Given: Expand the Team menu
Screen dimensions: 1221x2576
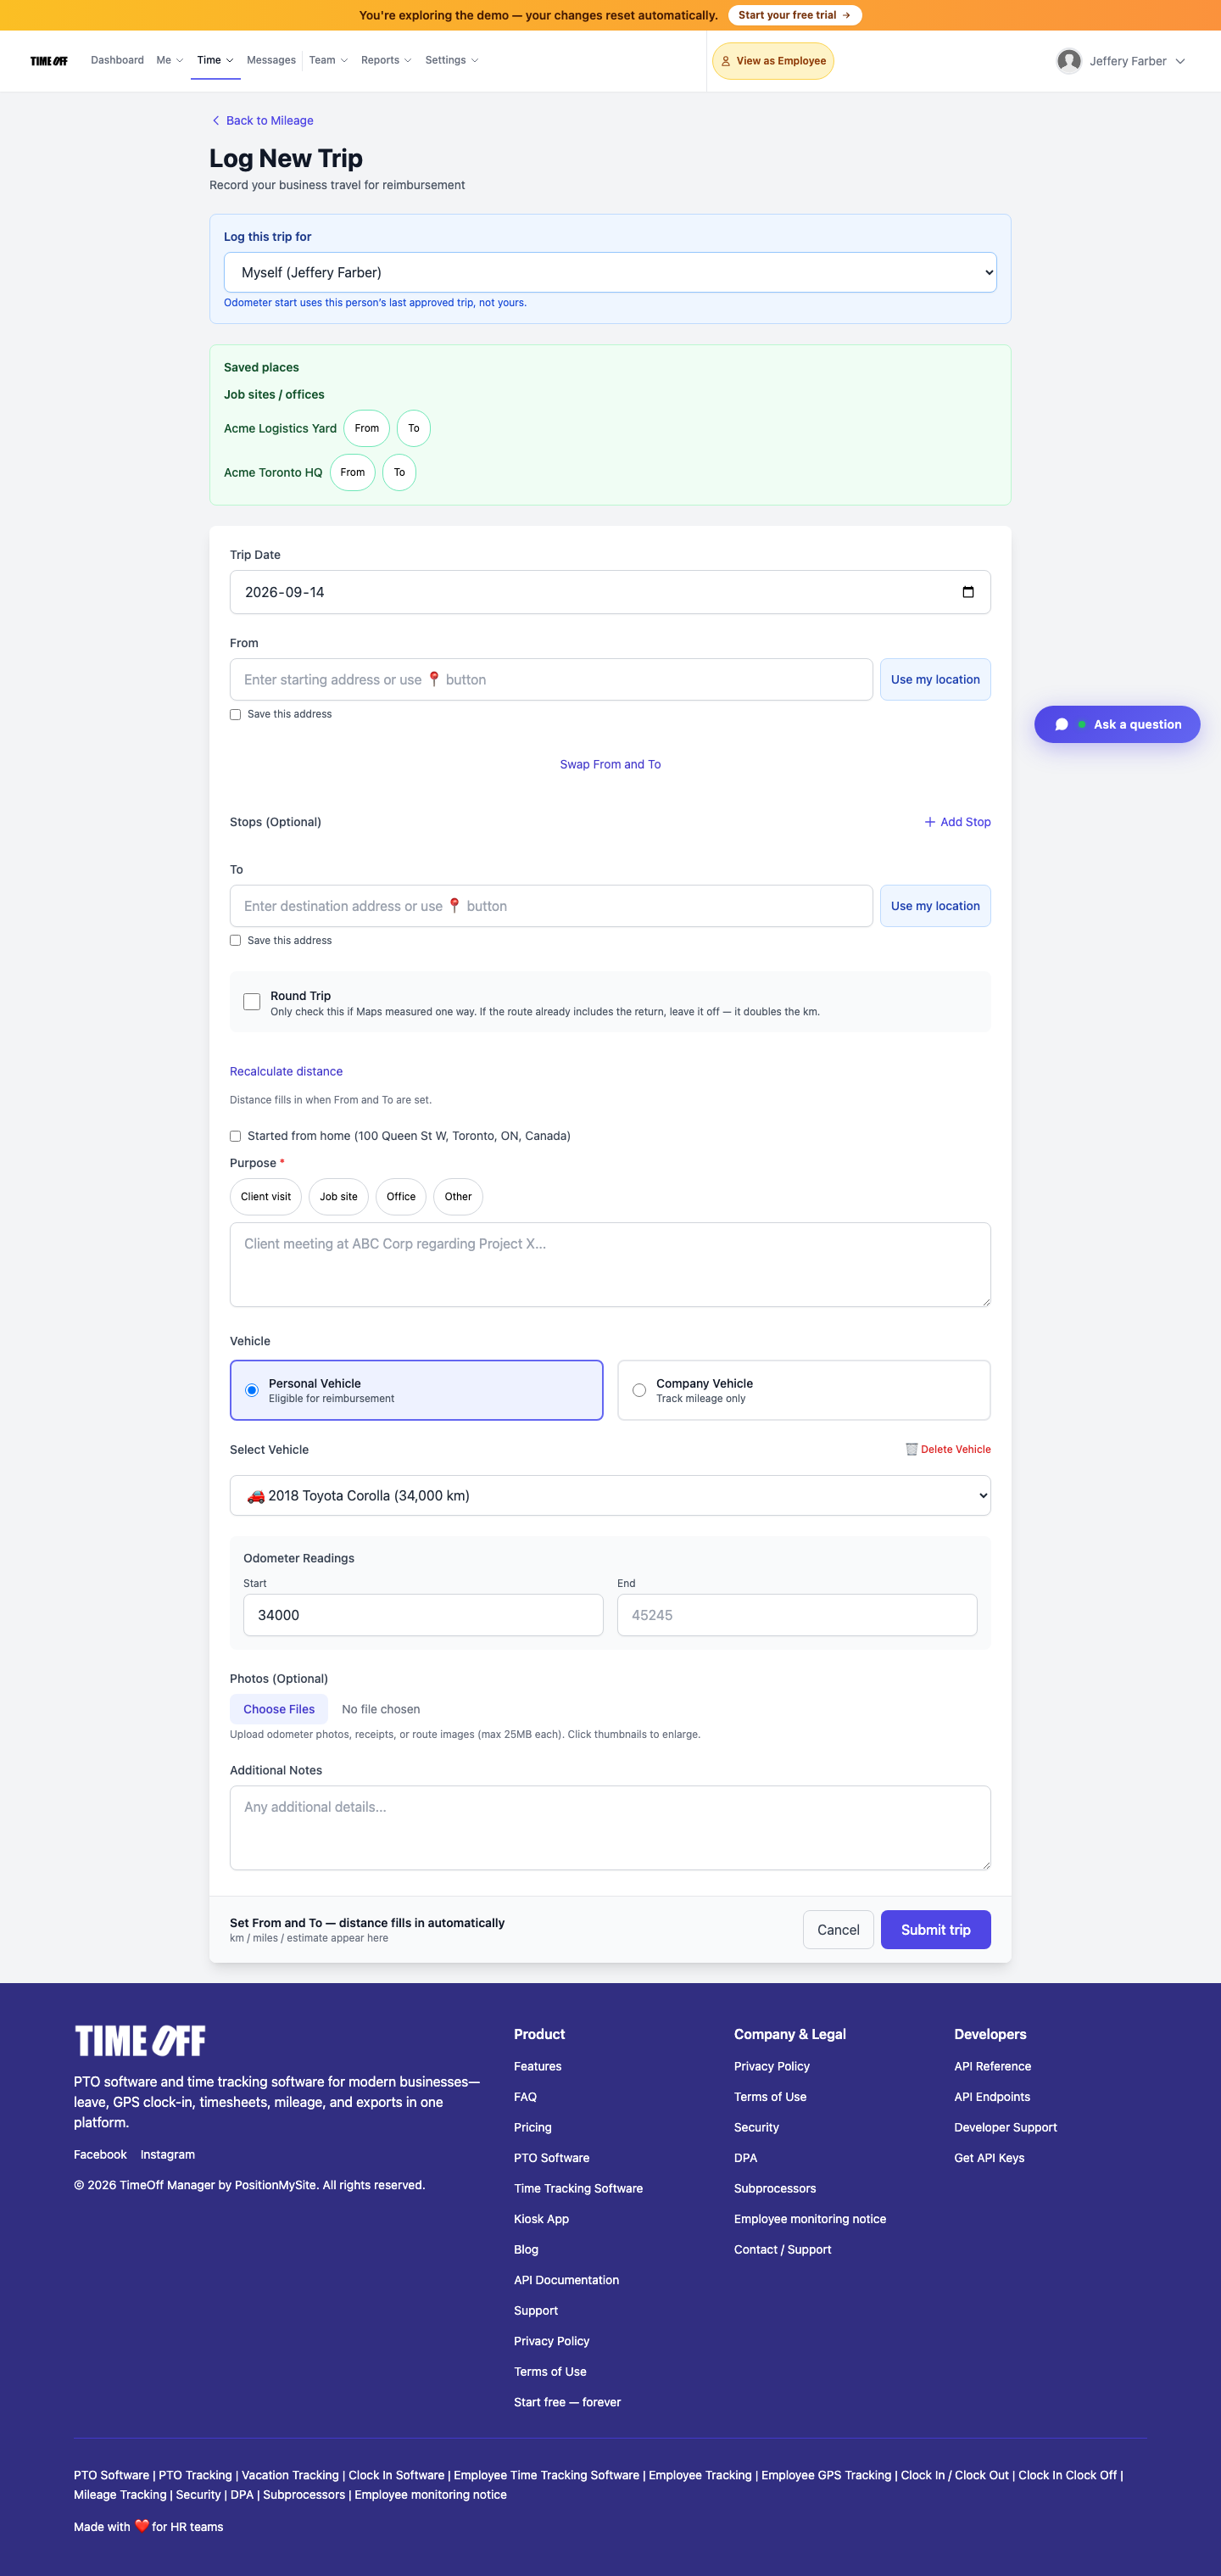Looking at the screenshot, I should tap(328, 61).
